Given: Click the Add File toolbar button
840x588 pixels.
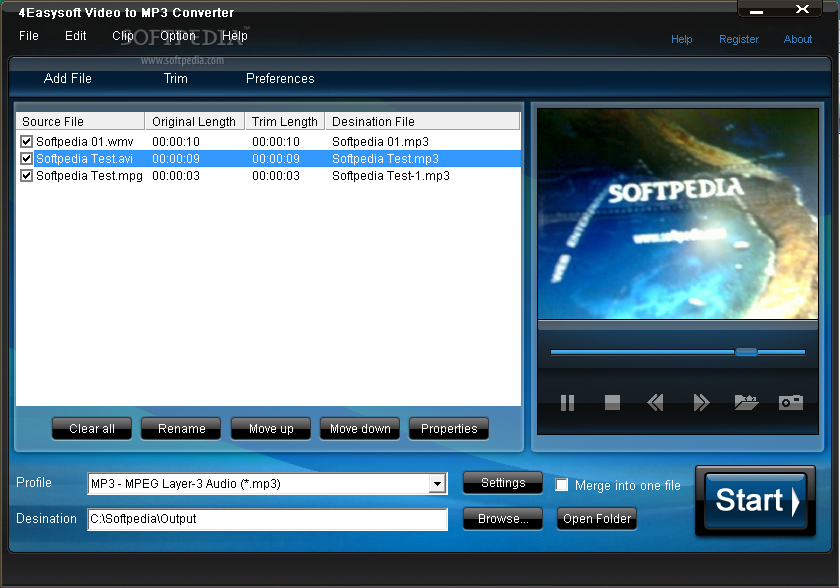Looking at the screenshot, I should point(68,79).
